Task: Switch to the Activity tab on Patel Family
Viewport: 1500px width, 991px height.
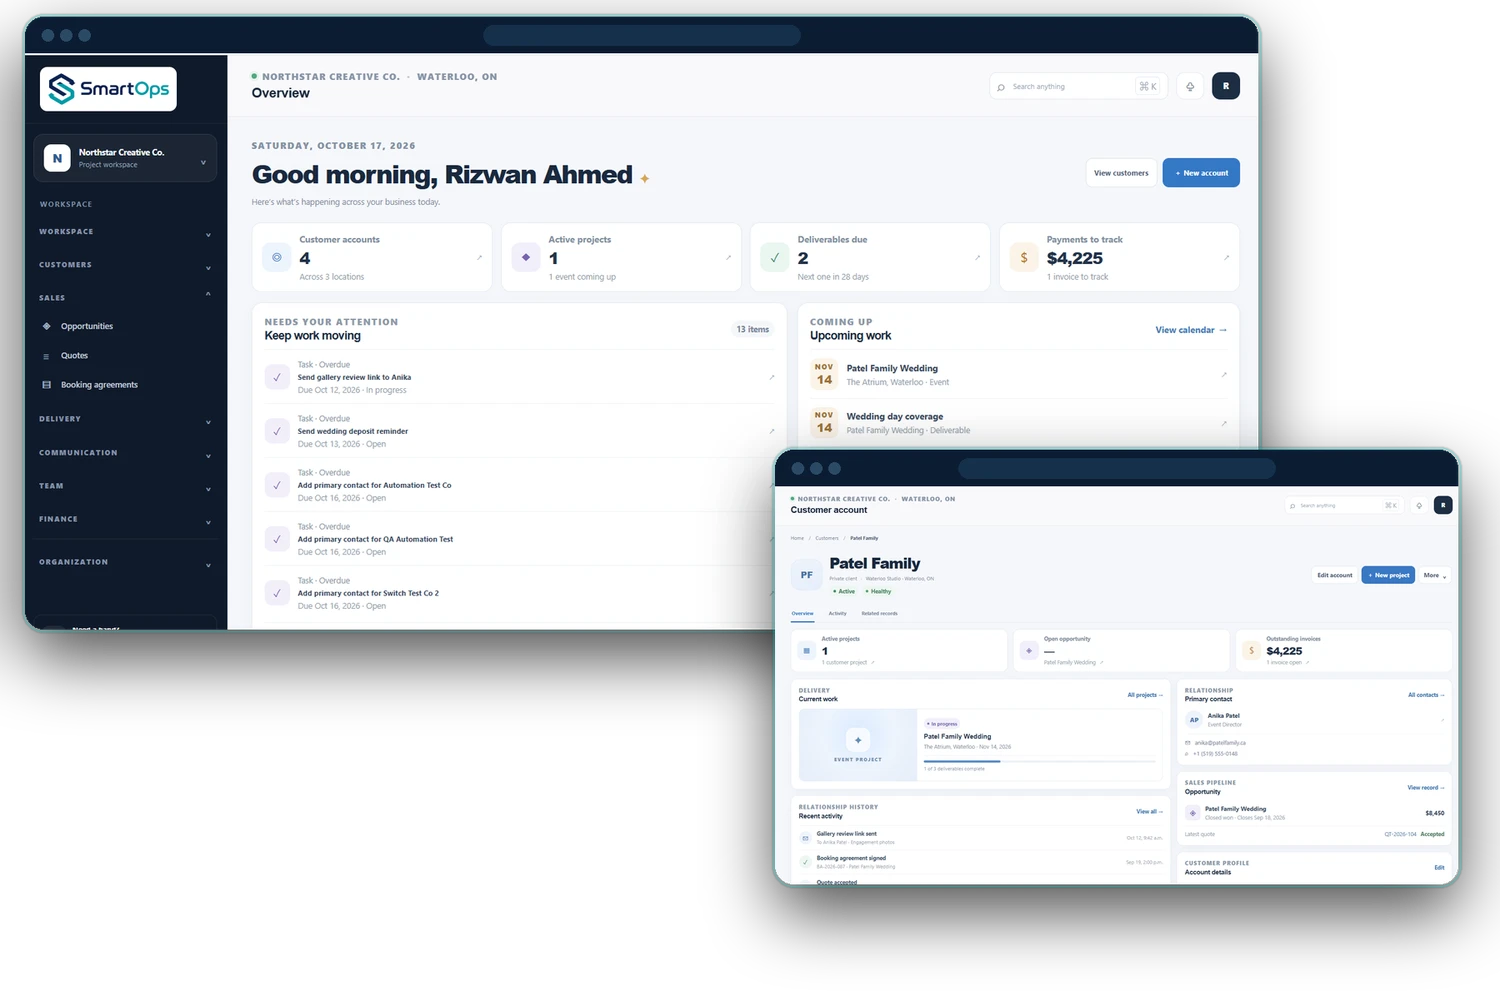Action: click(838, 613)
